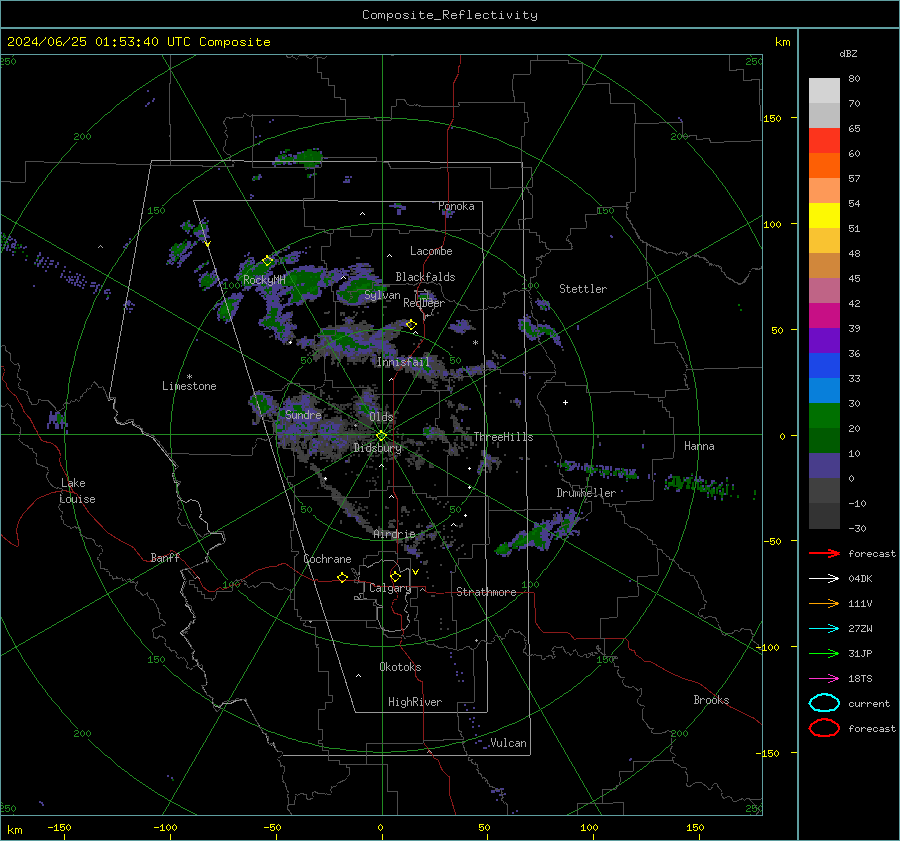900x841 pixels.
Task: Click the -100 label on right axis
Action: tap(767, 647)
